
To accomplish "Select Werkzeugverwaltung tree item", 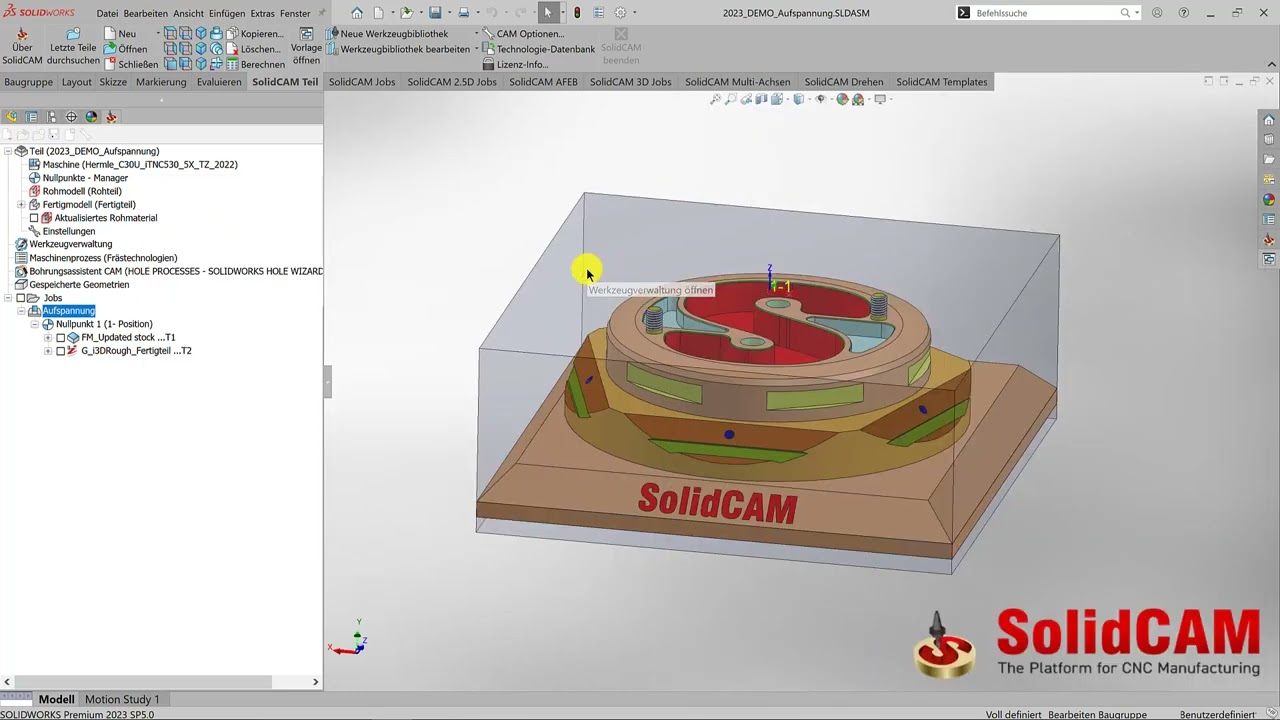I will [x=63, y=244].
